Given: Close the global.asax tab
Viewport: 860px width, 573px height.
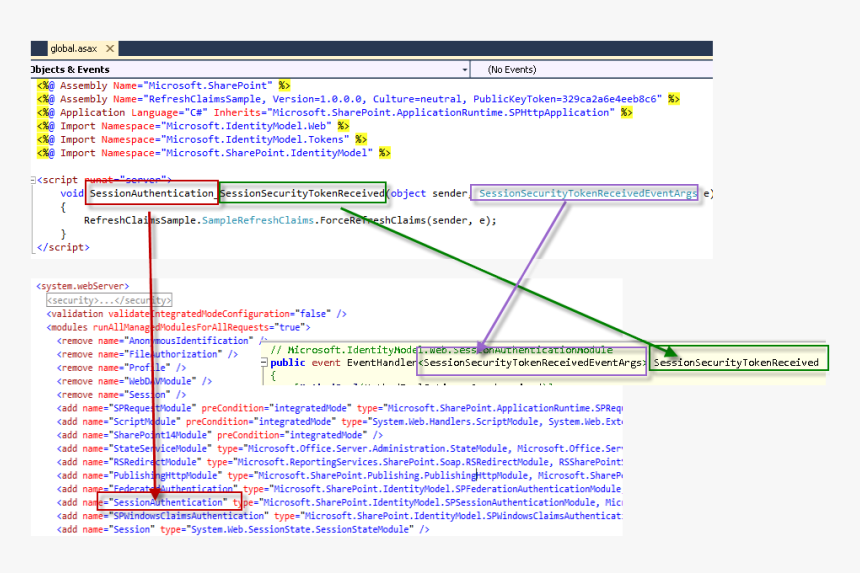Looking at the screenshot, I should pos(109,48).
